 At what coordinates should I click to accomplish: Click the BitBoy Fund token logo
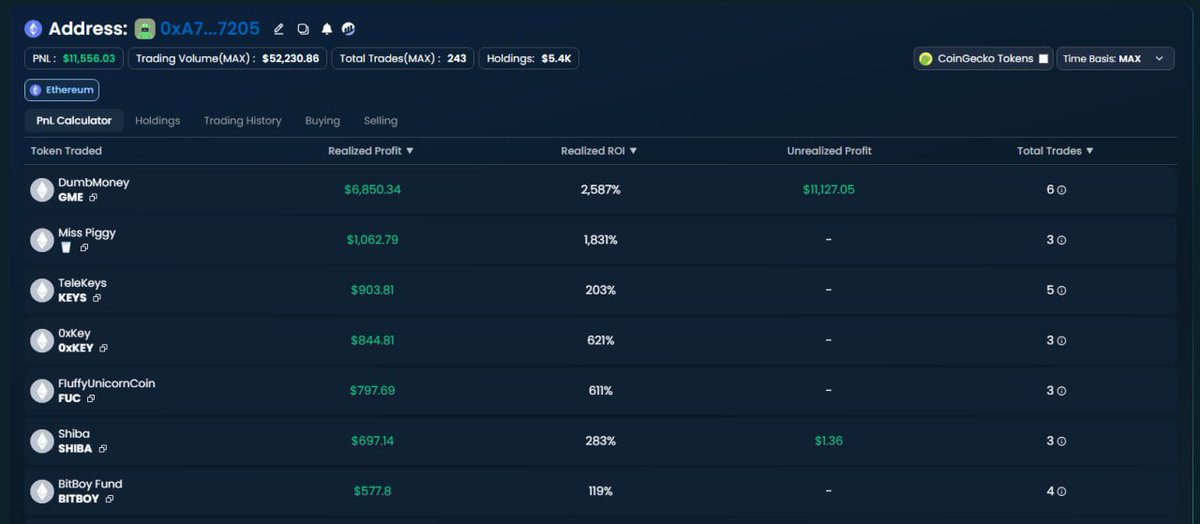click(x=42, y=491)
